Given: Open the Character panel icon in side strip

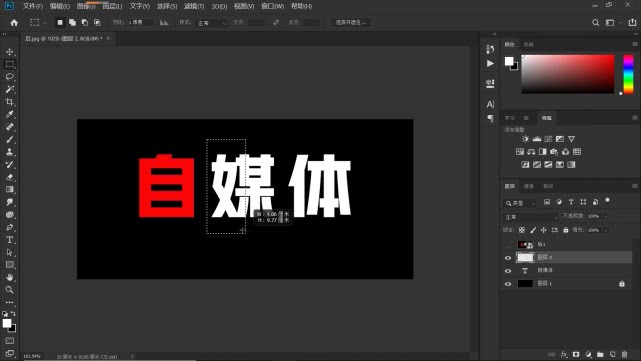Looking at the screenshot, I should pyautogui.click(x=490, y=104).
